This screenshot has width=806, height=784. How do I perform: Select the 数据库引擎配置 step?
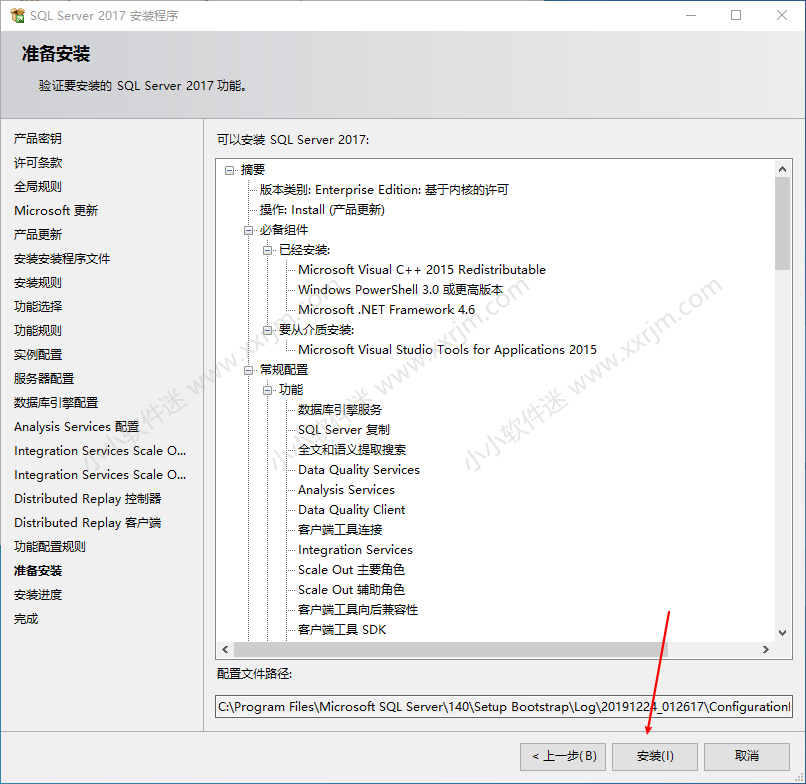[x=56, y=403]
